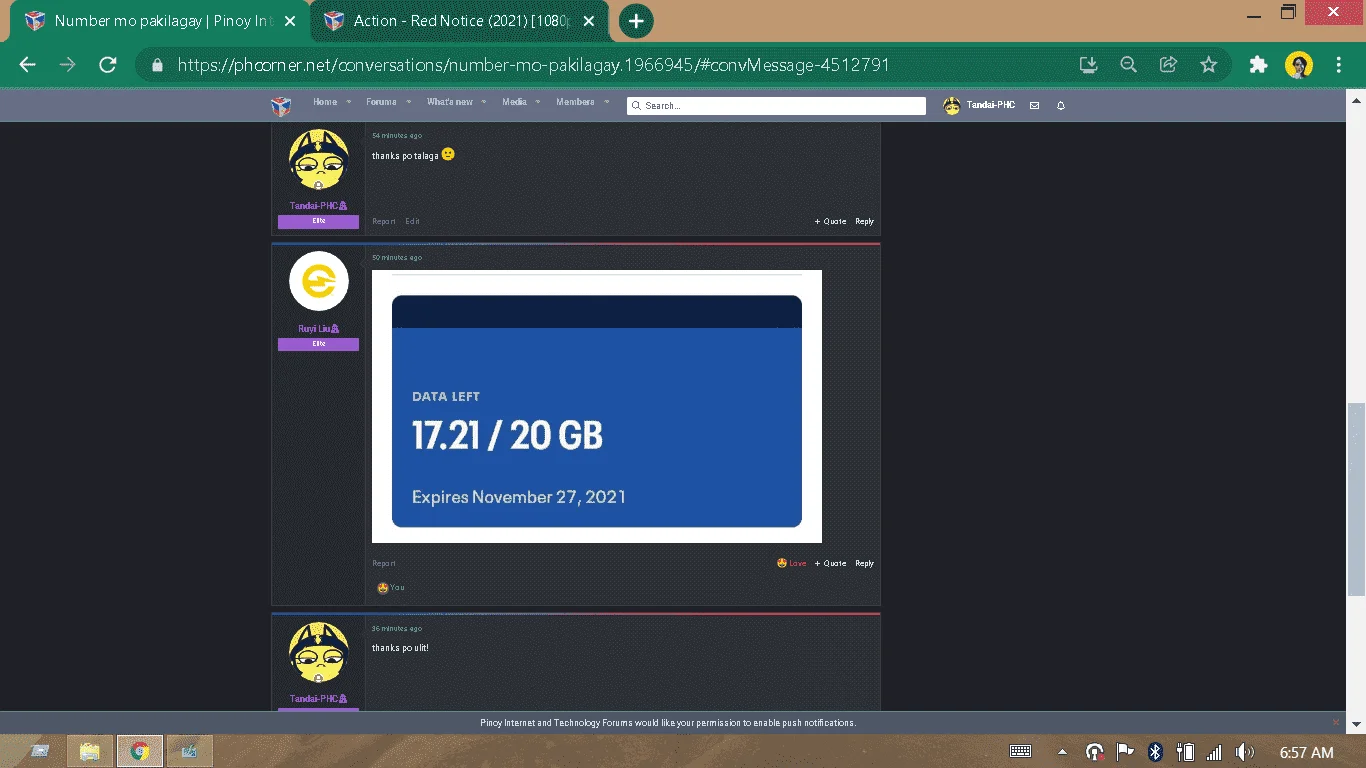Edit the 'thanks po talaga' post
Viewport: 1366px width, 768px height.
pos(412,221)
